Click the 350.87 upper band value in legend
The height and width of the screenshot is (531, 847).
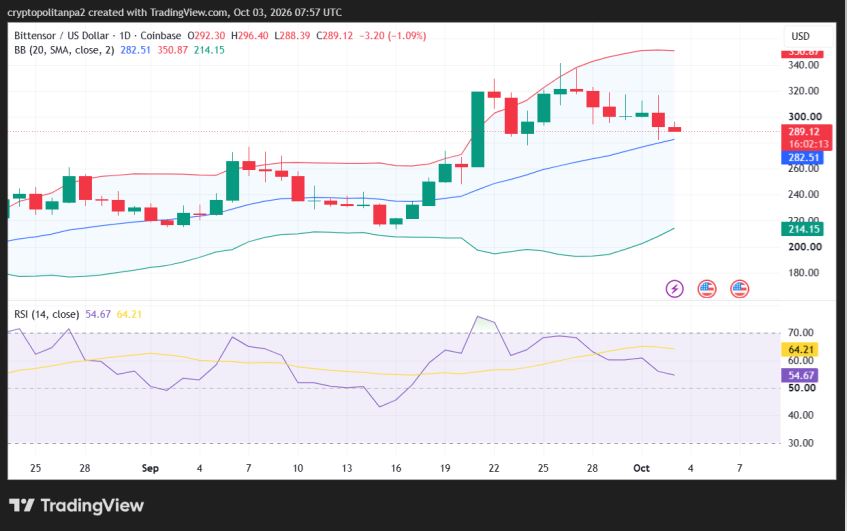coord(172,50)
